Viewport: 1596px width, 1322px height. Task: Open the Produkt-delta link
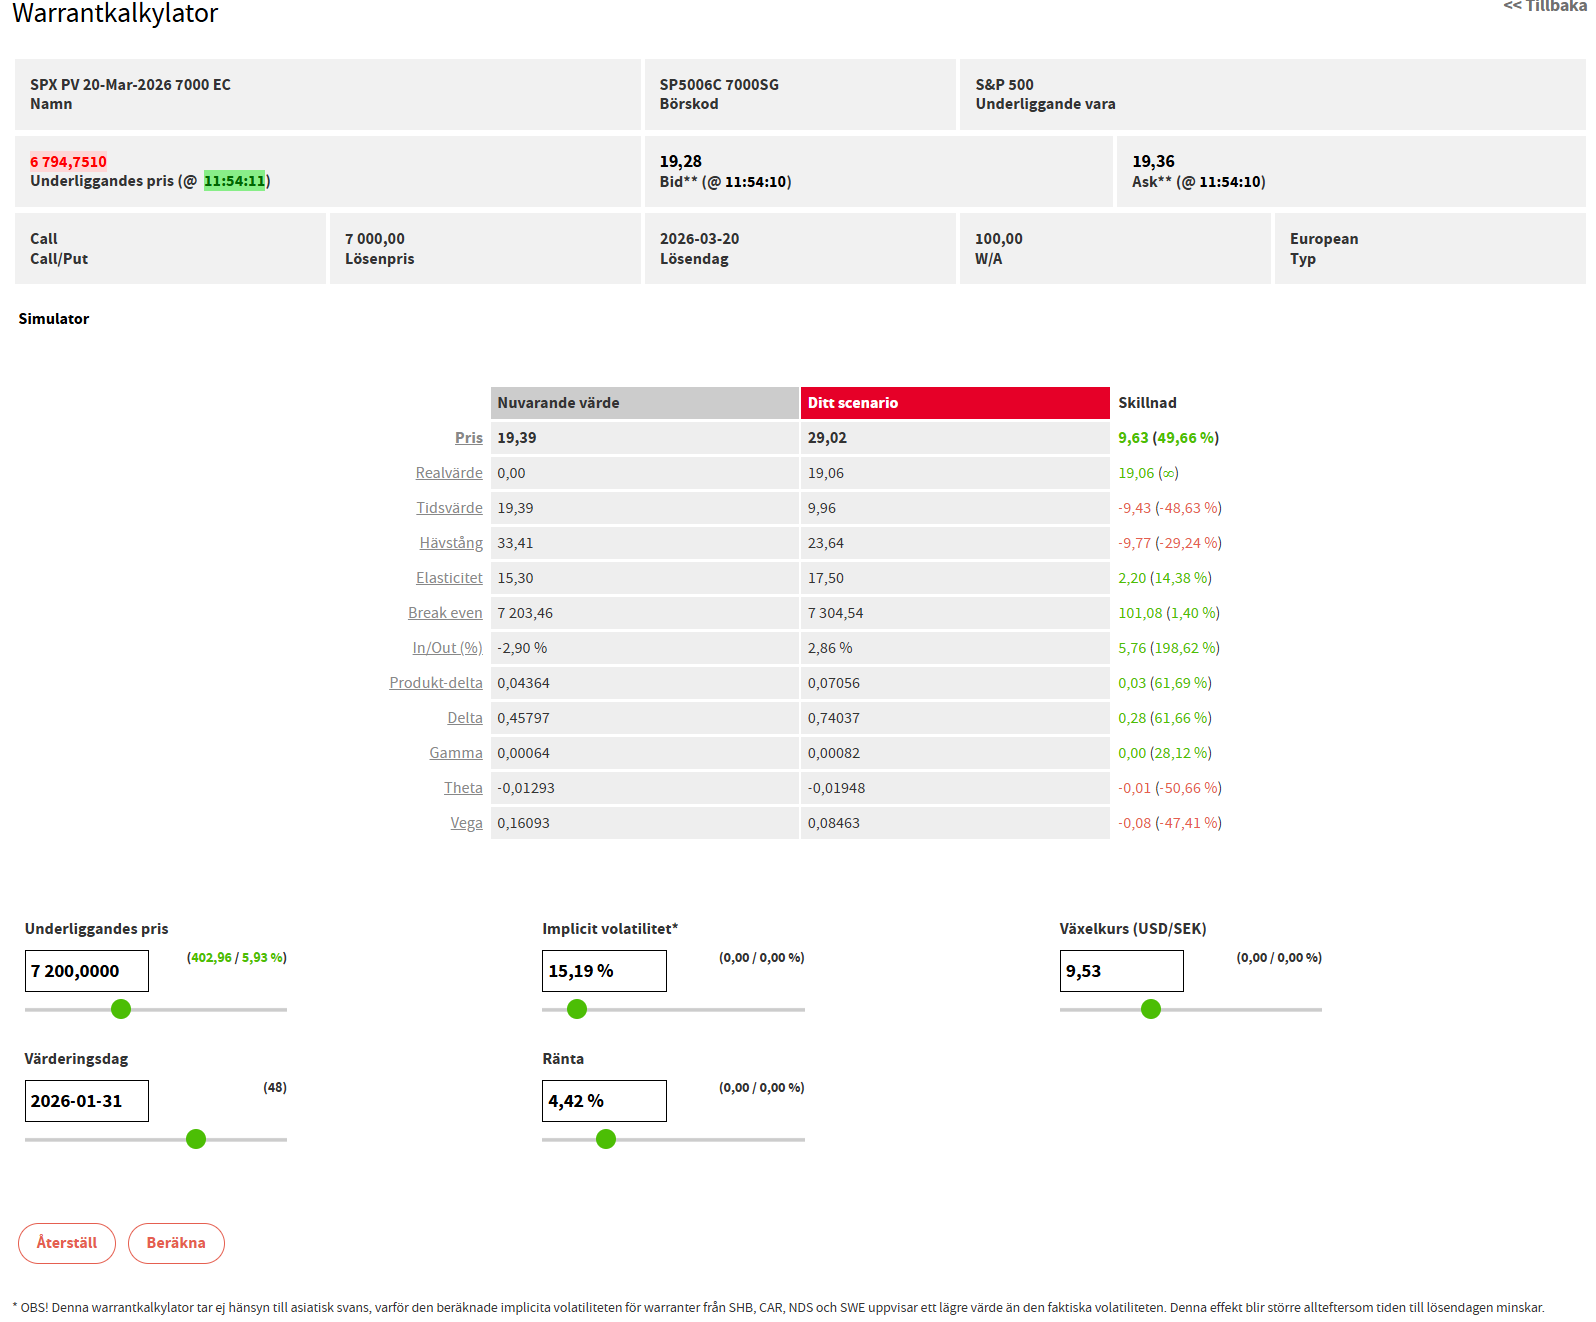[x=436, y=683]
